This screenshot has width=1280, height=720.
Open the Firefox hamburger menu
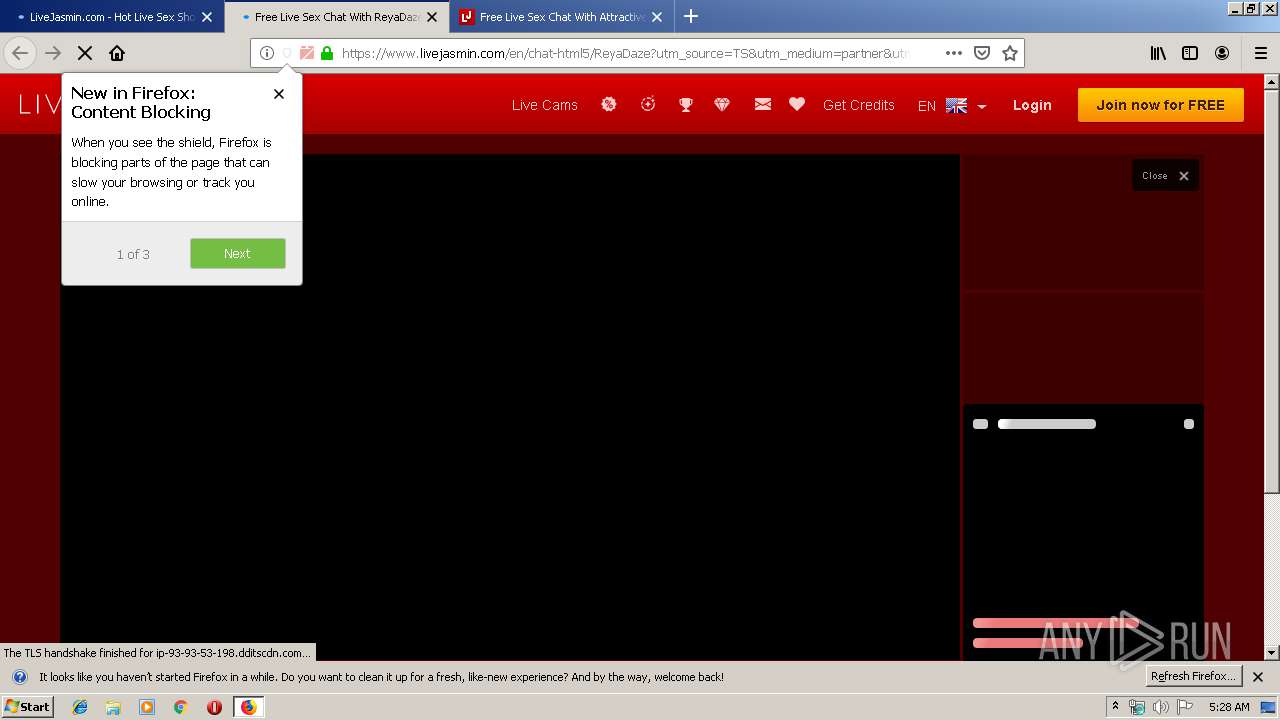(1261, 53)
